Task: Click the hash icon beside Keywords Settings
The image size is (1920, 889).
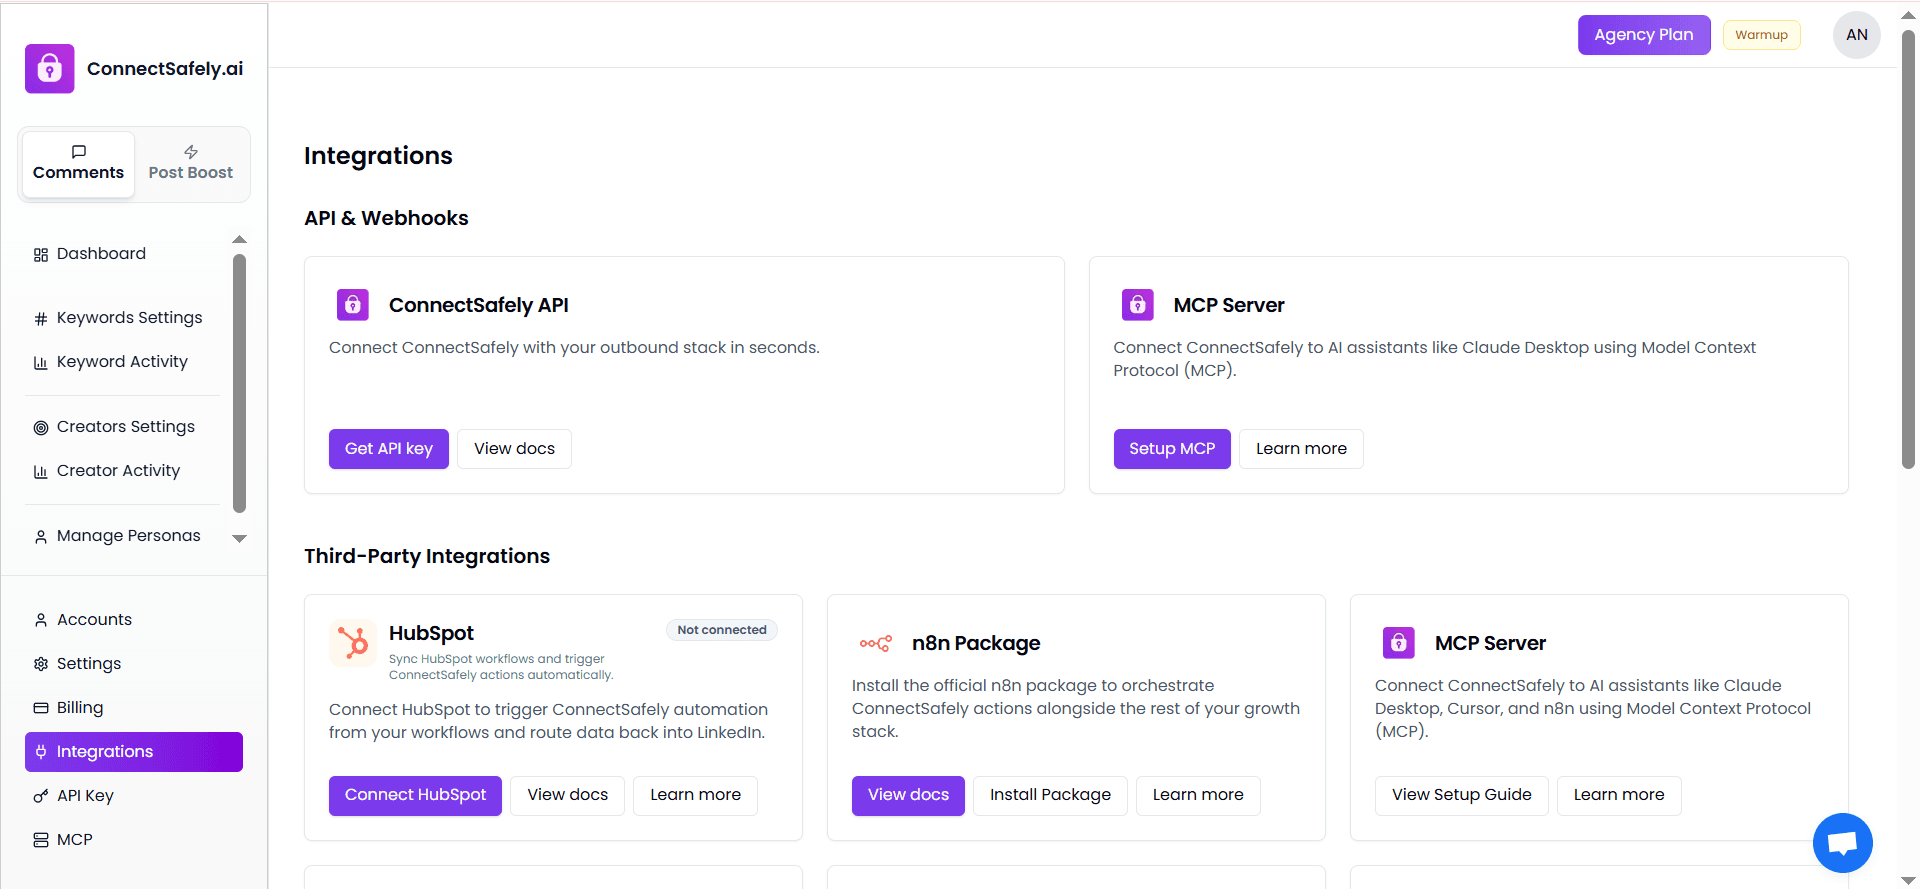Action: [41, 318]
